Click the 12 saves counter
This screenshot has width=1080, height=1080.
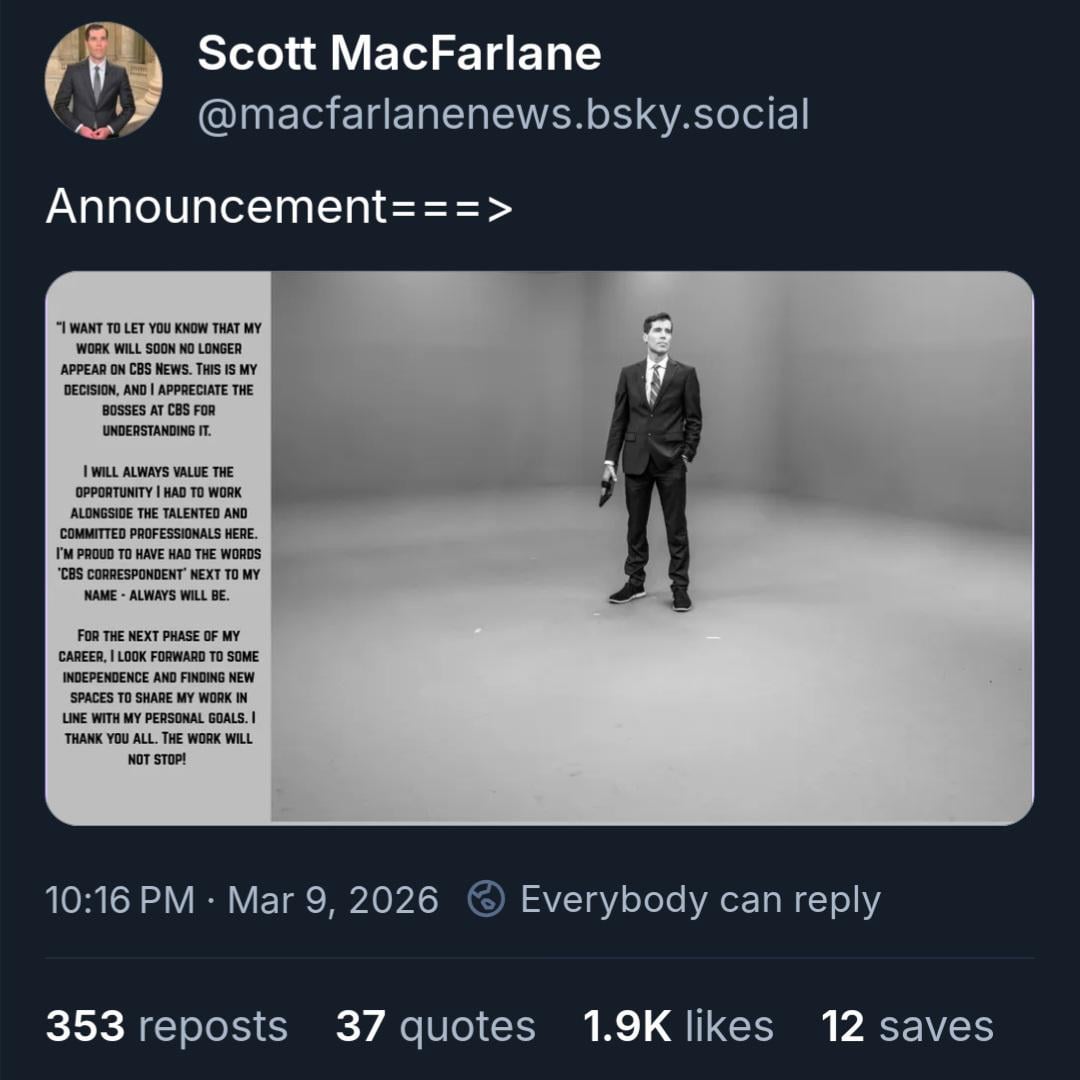[907, 1026]
